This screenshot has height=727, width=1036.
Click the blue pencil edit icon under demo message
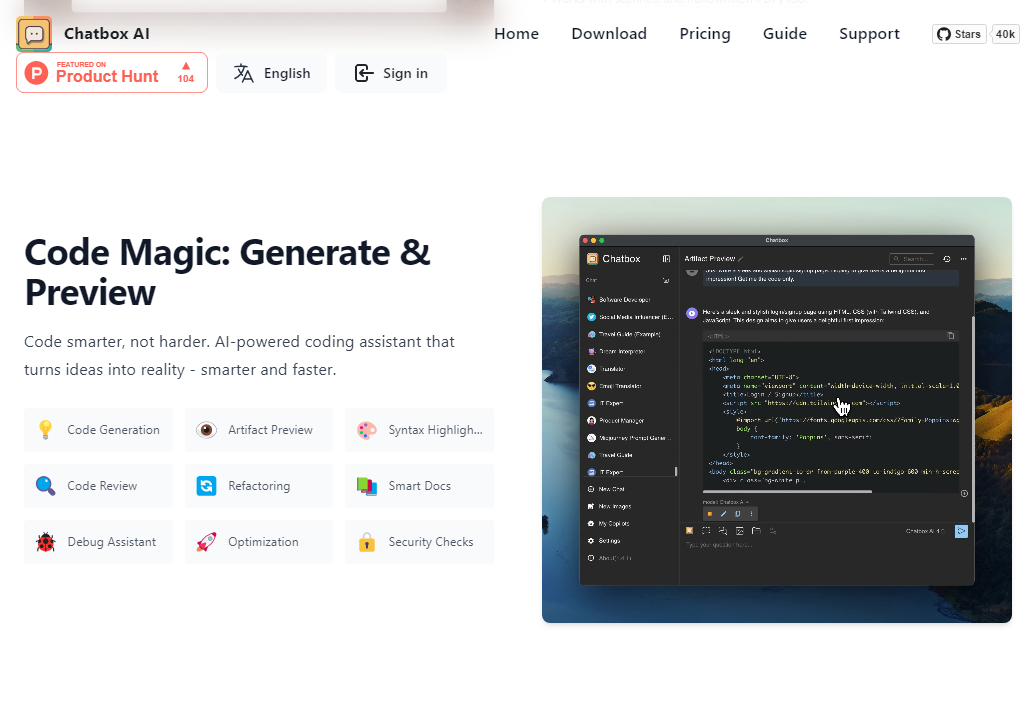coord(723,514)
